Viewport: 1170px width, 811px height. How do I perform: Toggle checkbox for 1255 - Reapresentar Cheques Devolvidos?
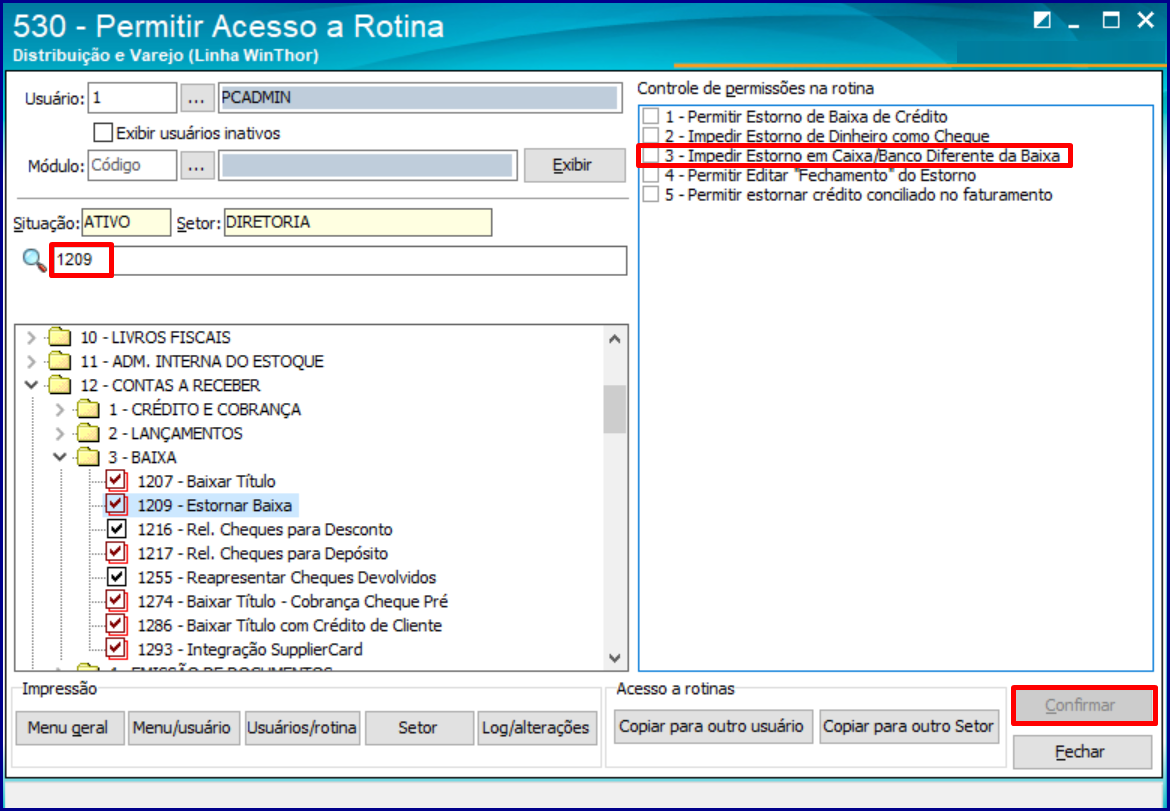[116, 577]
